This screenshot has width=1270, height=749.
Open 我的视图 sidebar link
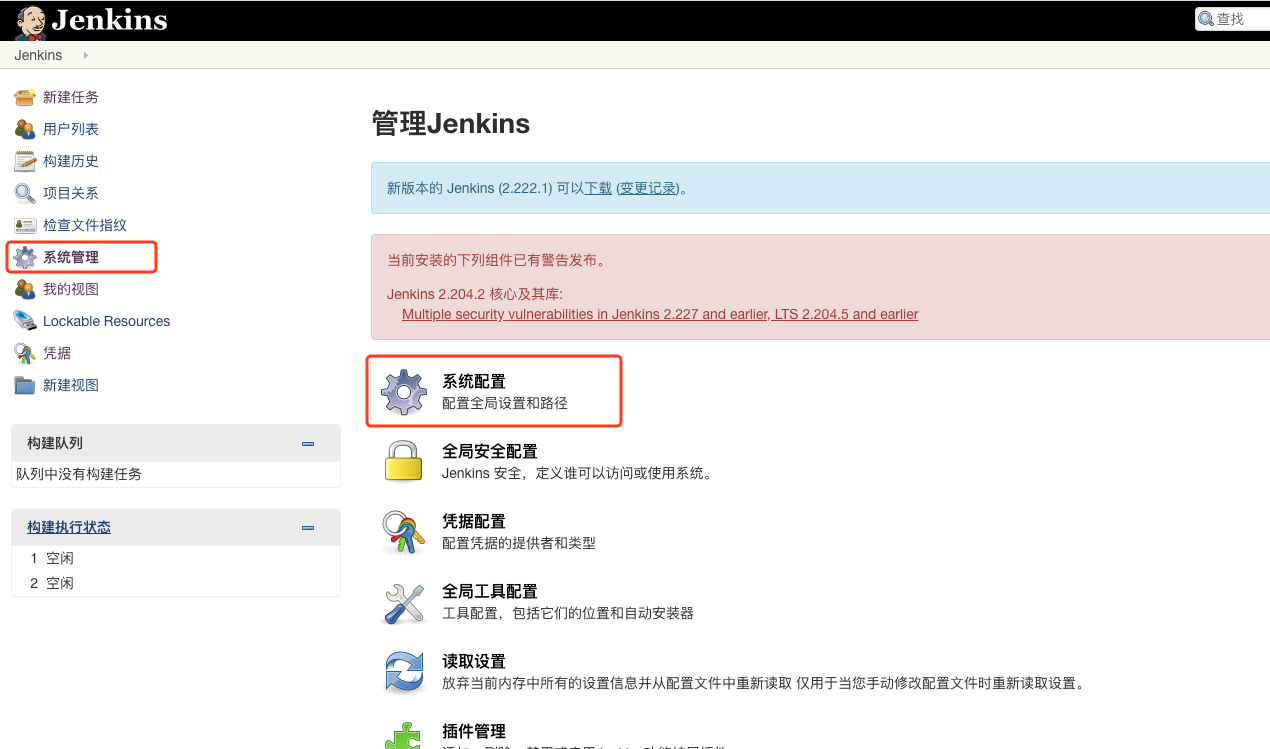71,289
